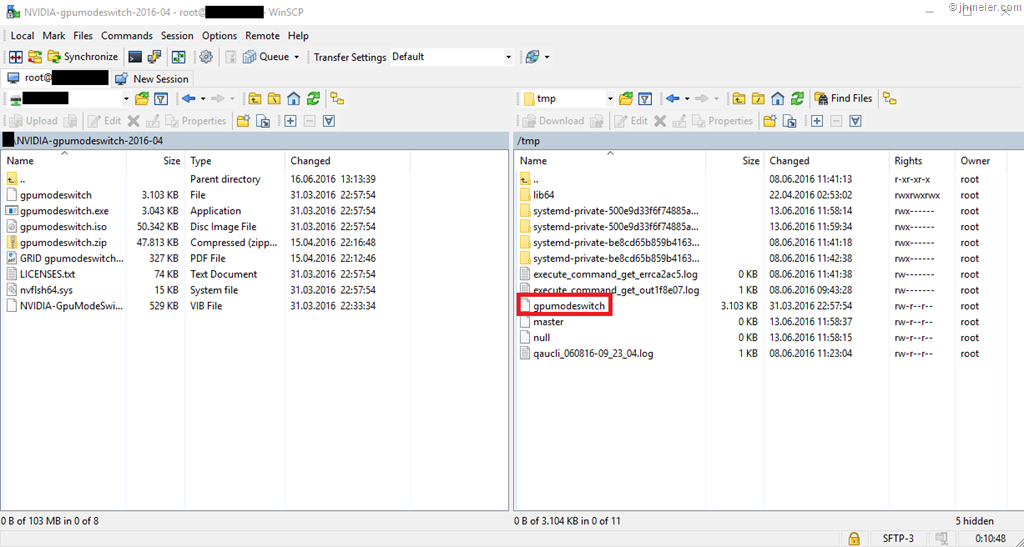Create a new folder in remote panel
This screenshot has width=1024, height=547.
[x=770, y=121]
